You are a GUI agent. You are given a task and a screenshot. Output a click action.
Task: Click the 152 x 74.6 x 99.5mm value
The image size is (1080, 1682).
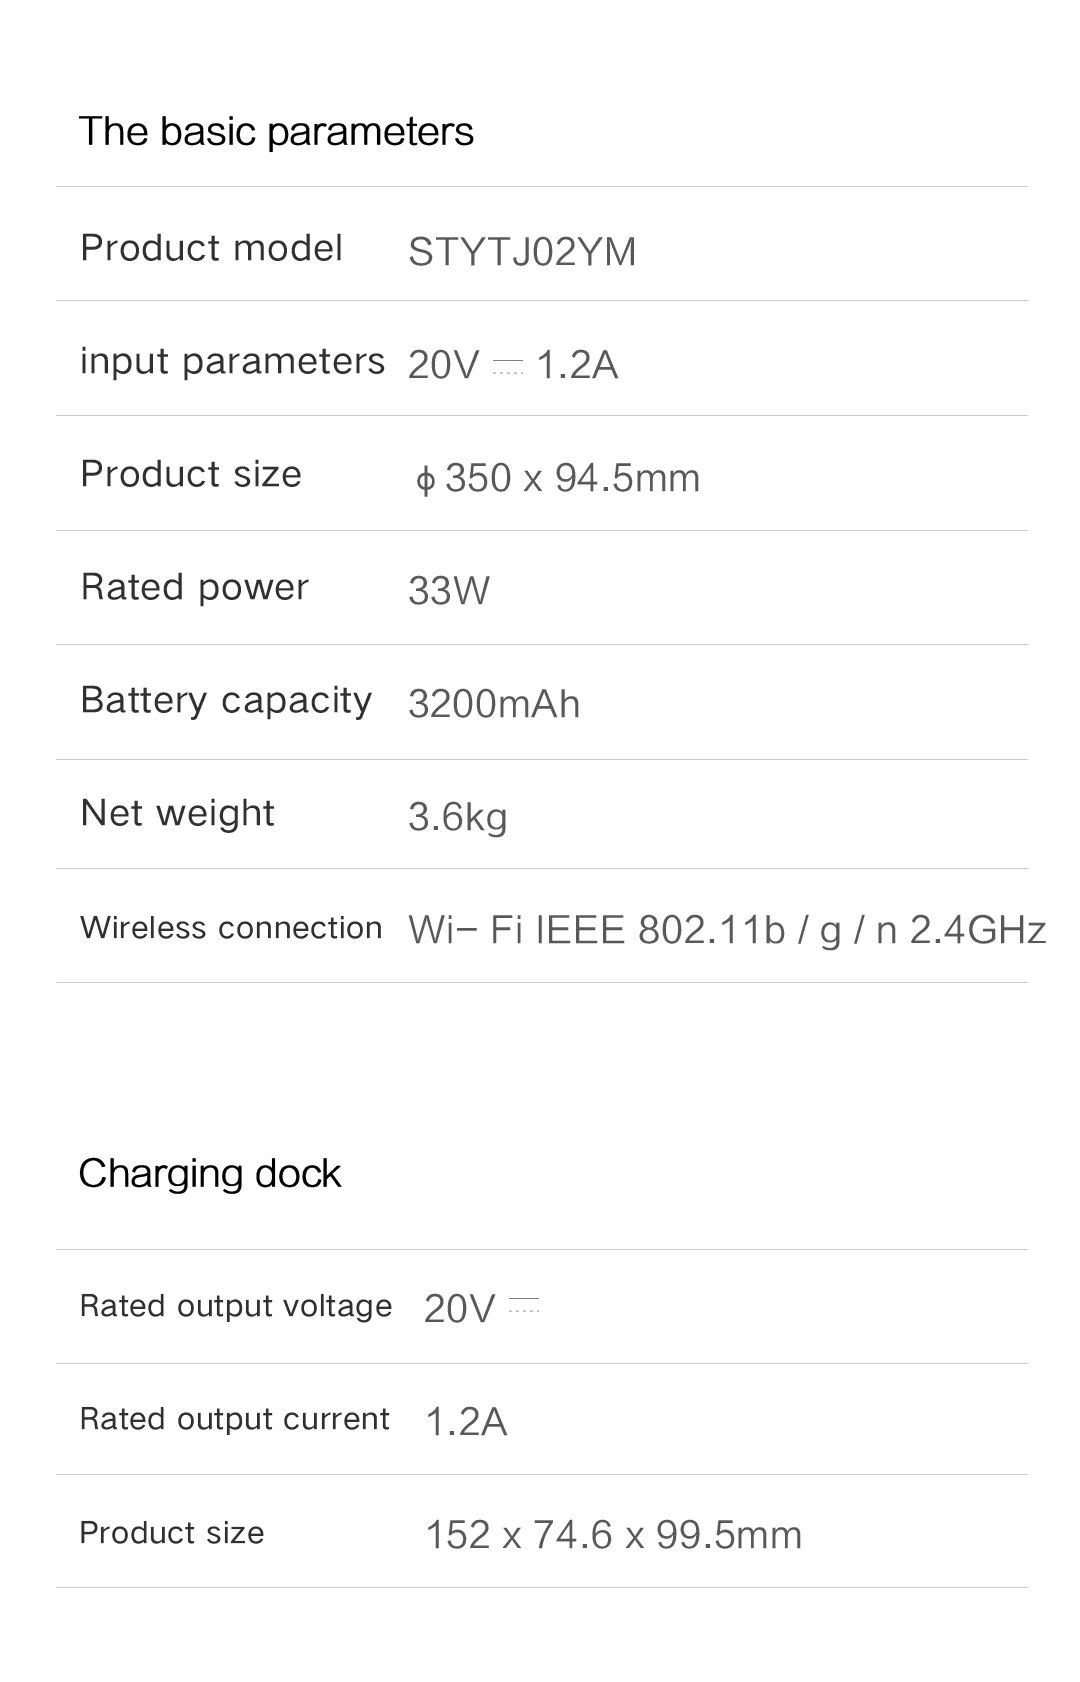[614, 1535]
